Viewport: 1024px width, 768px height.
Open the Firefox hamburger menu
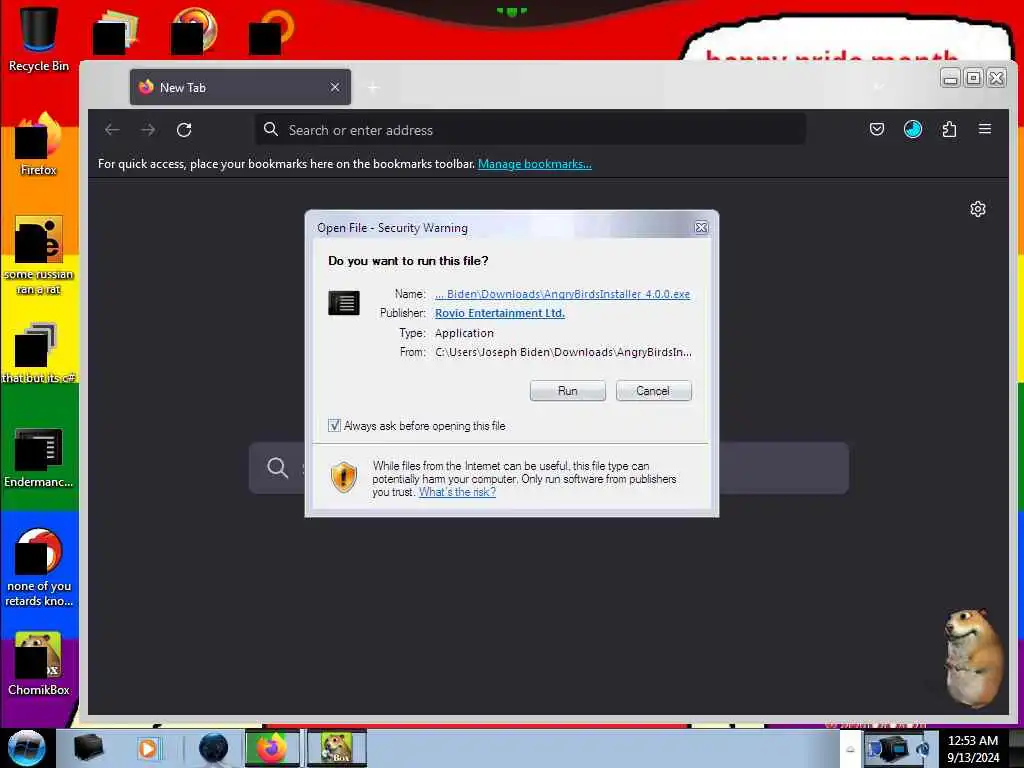pos(985,129)
